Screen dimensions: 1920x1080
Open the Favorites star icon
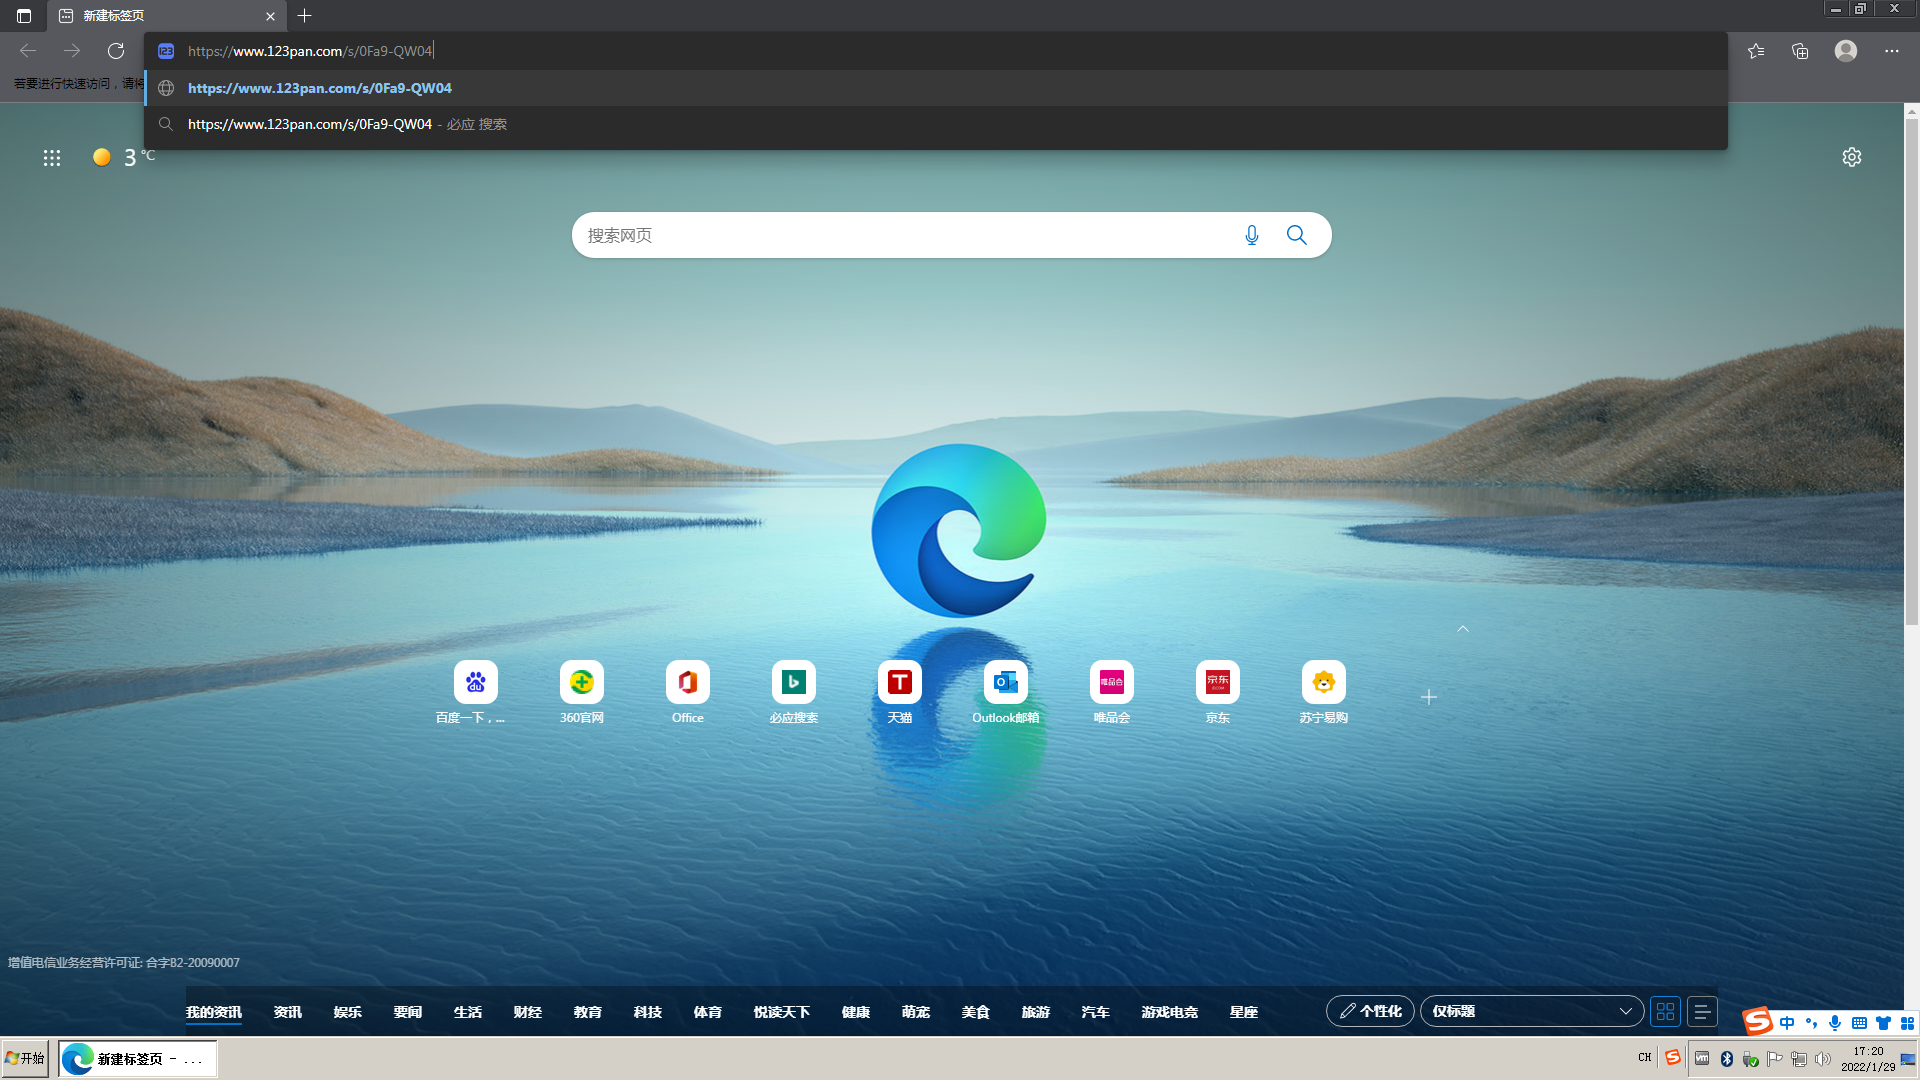tap(1756, 51)
